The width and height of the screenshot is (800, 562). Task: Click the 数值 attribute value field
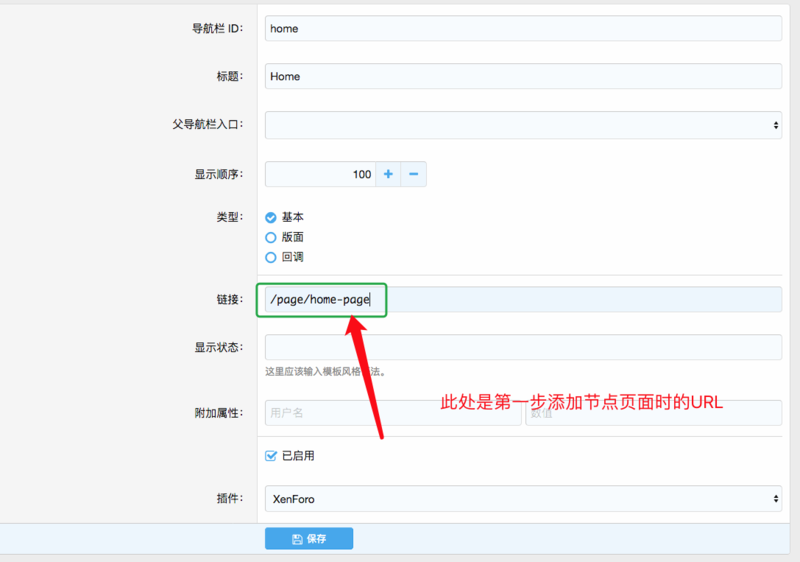point(653,412)
